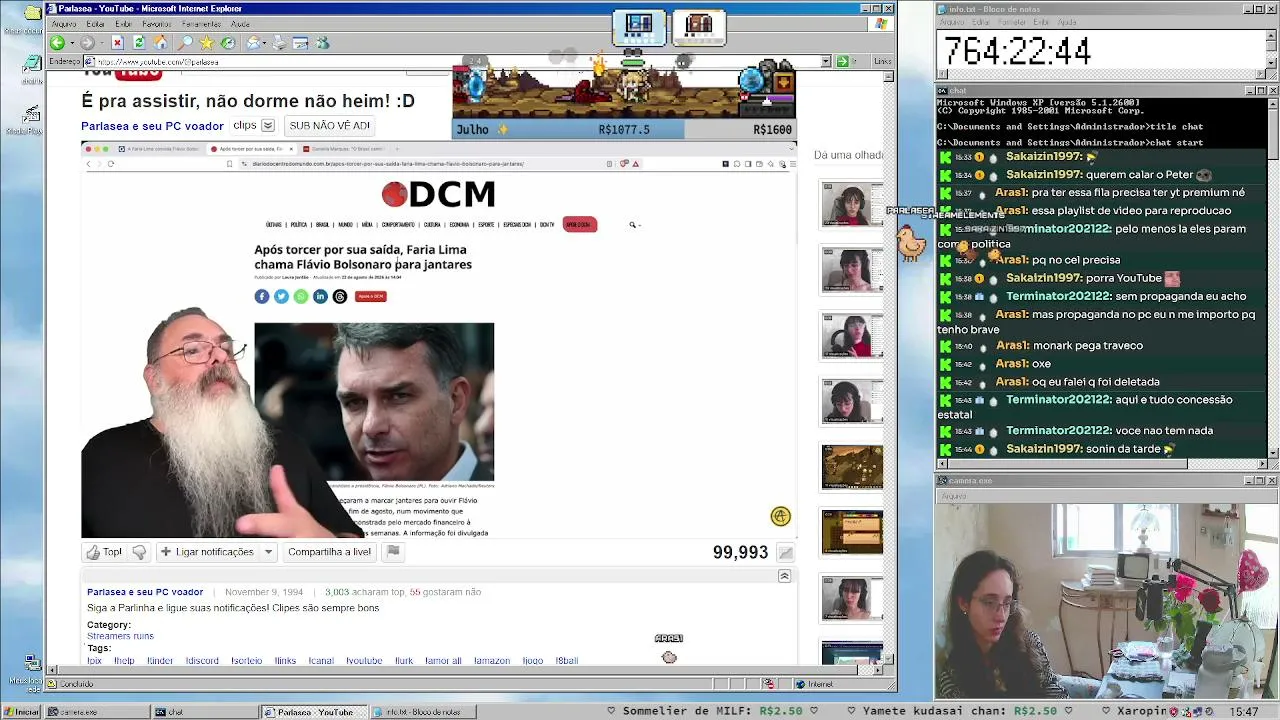Refresh the page in Internet Explorer
This screenshot has height=720, width=1280.
[x=139, y=43]
